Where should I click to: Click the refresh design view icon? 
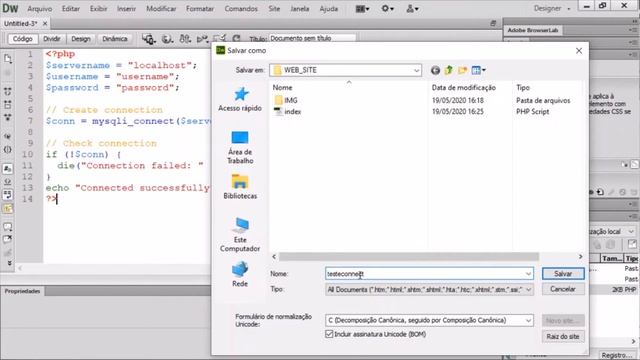coord(236,39)
